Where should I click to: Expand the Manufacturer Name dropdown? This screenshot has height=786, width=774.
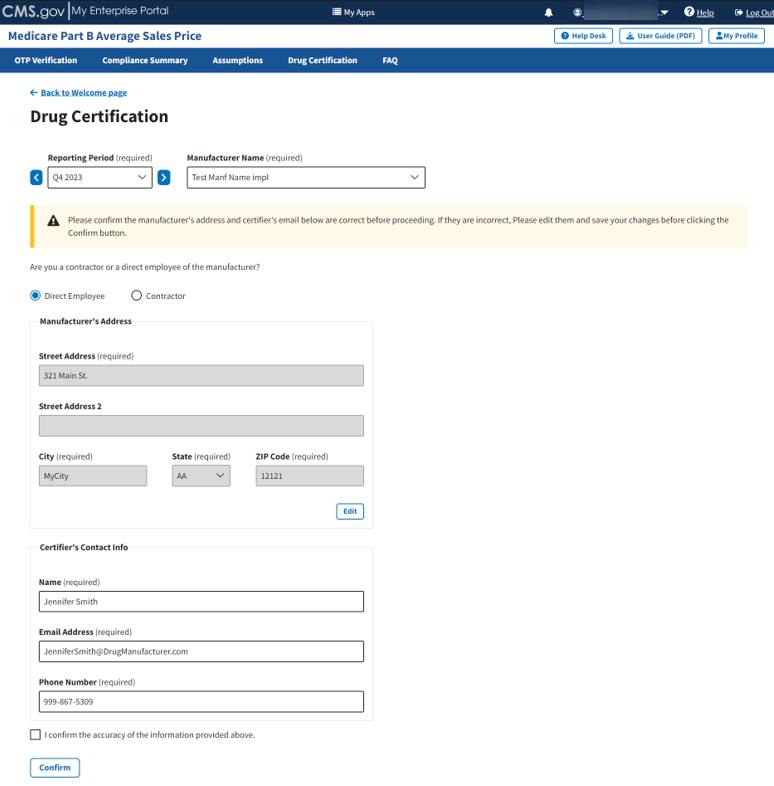click(305, 177)
